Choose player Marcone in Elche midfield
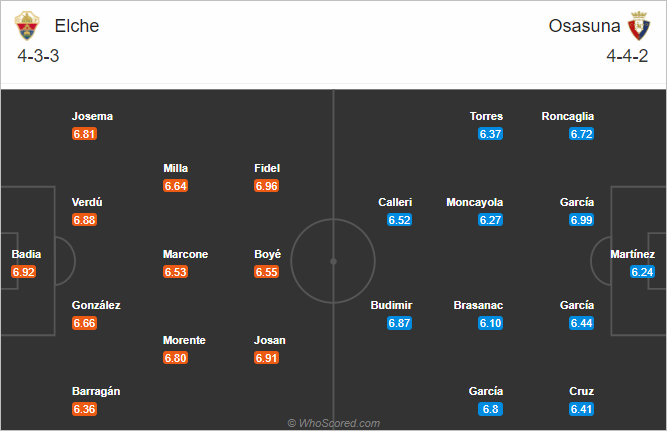The image size is (667, 431). [x=185, y=254]
